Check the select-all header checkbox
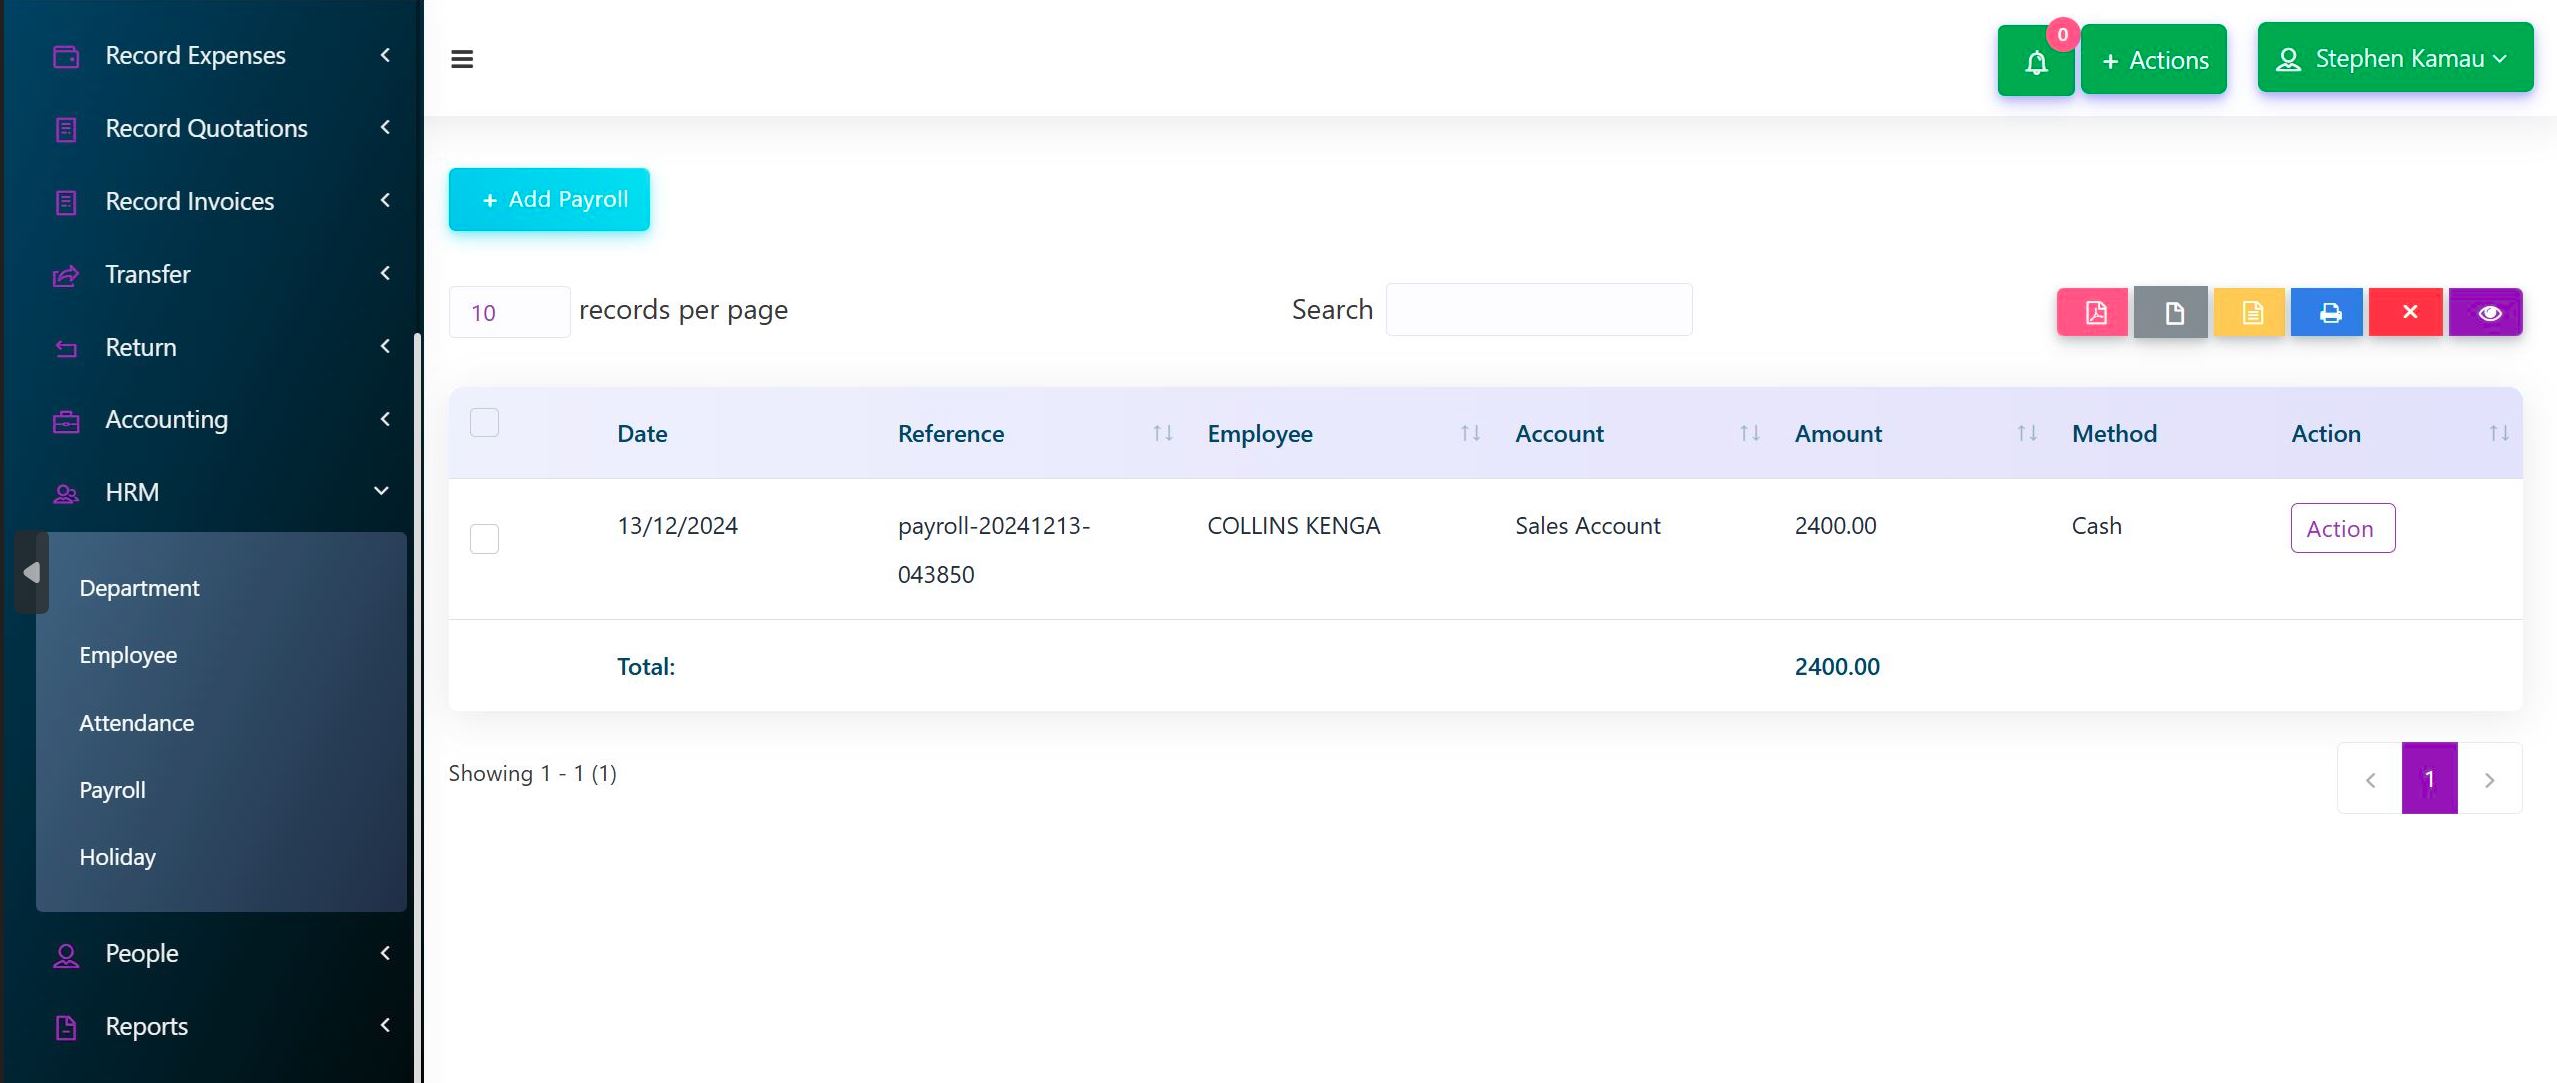2557x1083 pixels. pyautogui.click(x=484, y=422)
